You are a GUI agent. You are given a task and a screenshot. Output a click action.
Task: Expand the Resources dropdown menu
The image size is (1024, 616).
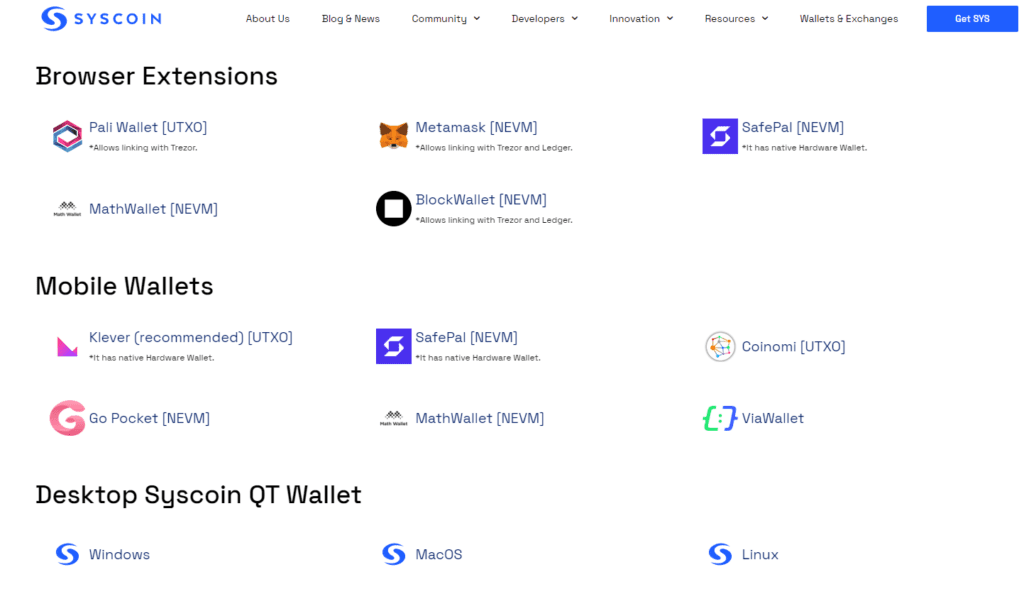tap(736, 19)
